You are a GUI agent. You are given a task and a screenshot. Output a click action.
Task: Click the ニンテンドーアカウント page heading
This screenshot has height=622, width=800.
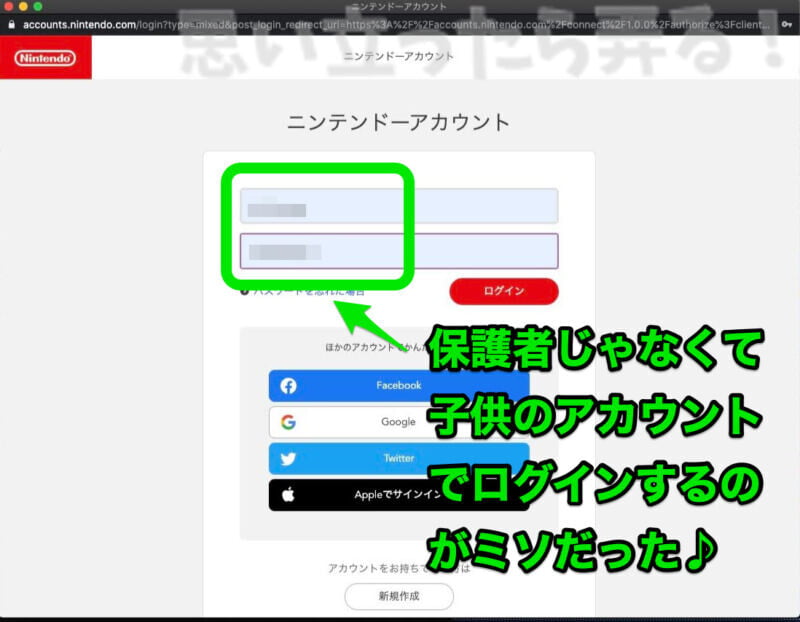coord(398,122)
